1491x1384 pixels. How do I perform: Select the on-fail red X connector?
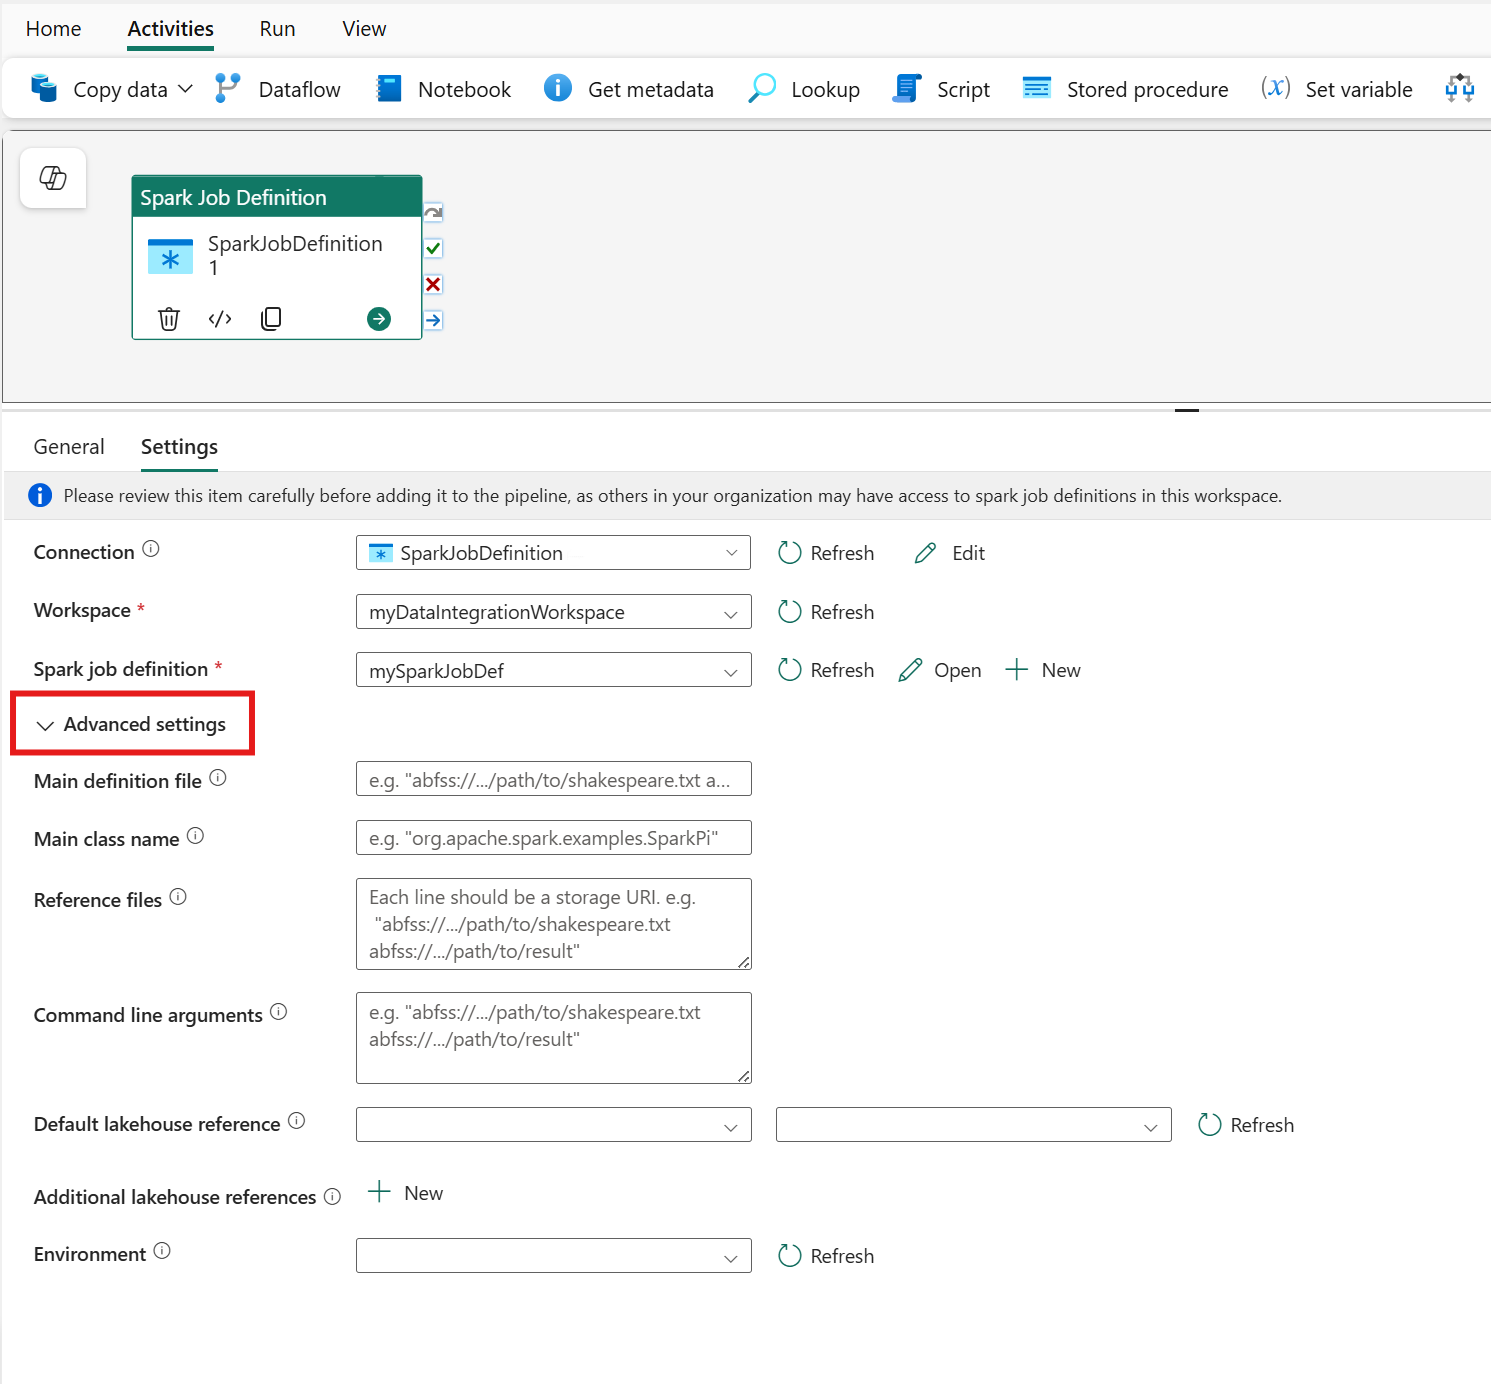[433, 285]
